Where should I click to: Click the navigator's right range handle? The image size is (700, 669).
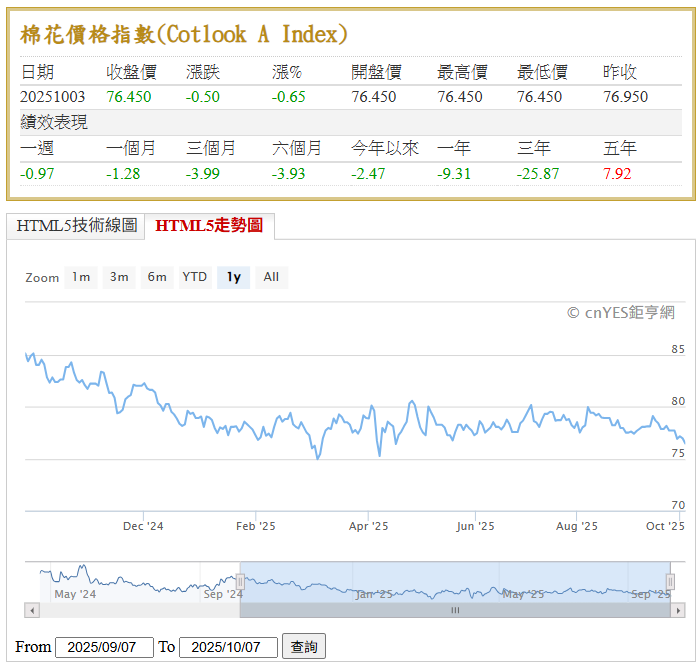[670, 582]
